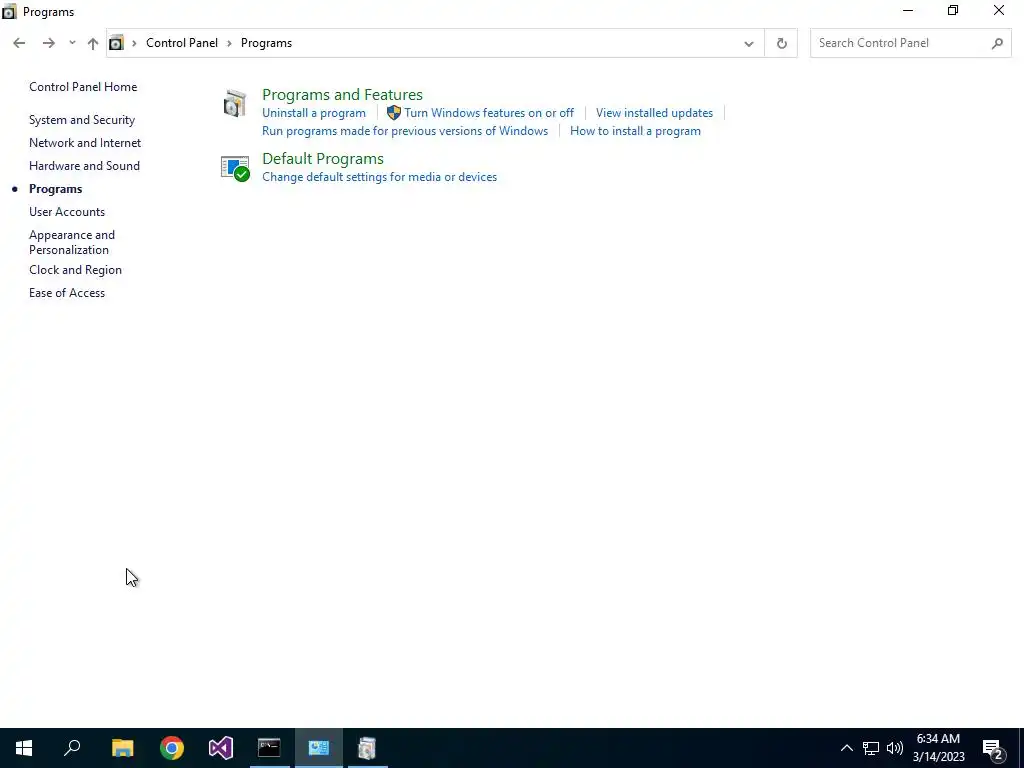This screenshot has height=768, width=1024.
Task: Go back with the back arrow
Action: [x=19, y=43]
